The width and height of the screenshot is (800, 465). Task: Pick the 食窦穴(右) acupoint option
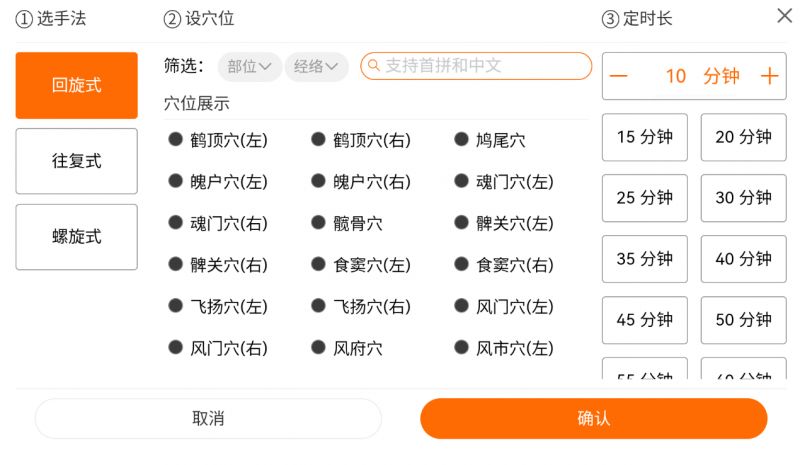coord(461,265)
